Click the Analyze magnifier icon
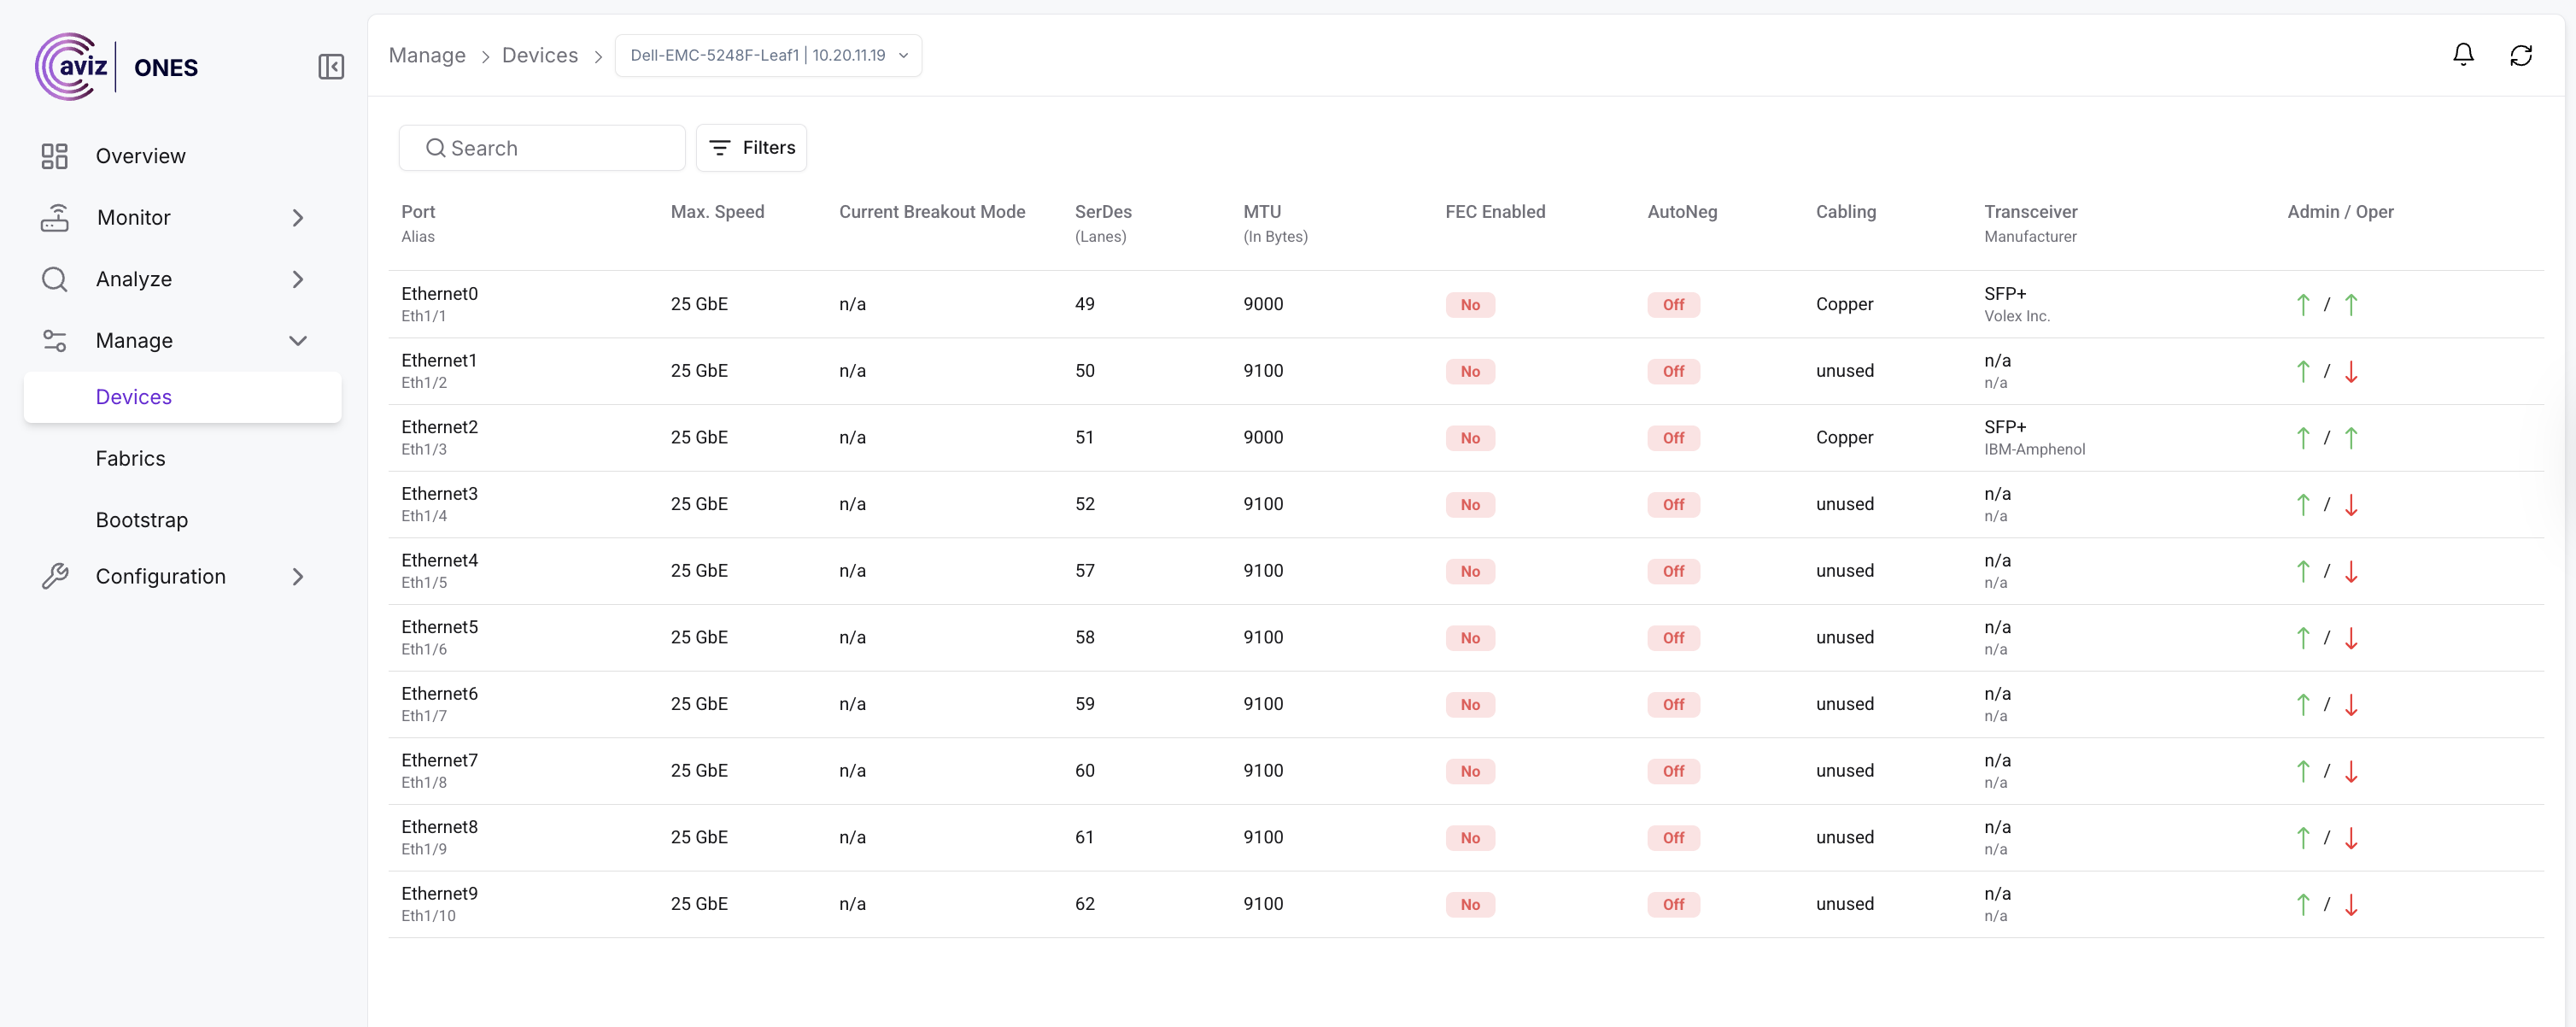Image resolution: width=2576 pixels, height=1027 pixels. tap(54, 279)
